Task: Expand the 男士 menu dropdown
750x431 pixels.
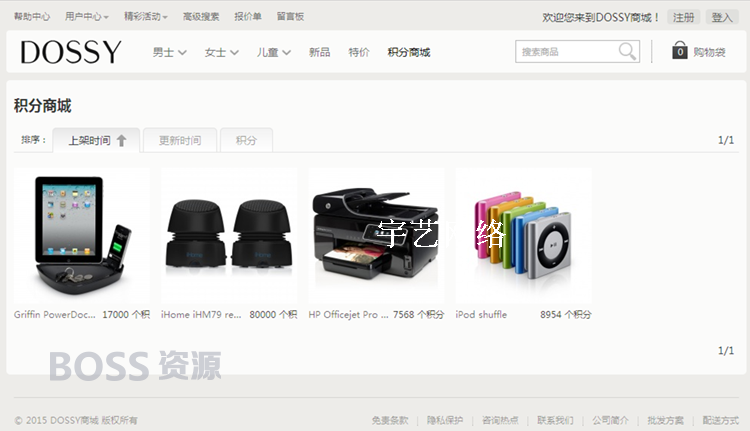Action: coord(169,52)
